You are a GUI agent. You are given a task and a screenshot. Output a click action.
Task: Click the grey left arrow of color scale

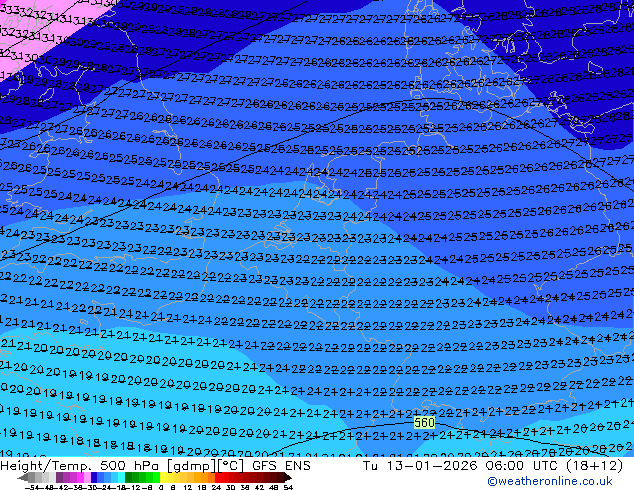pos(23,477)
